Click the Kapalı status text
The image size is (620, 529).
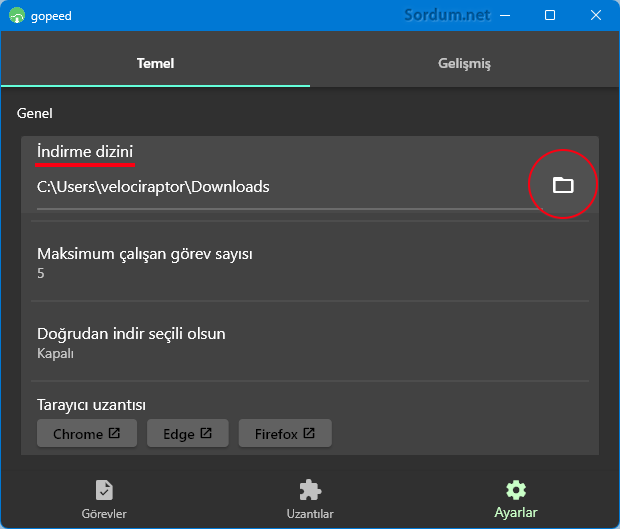click(x=55, y=353)
